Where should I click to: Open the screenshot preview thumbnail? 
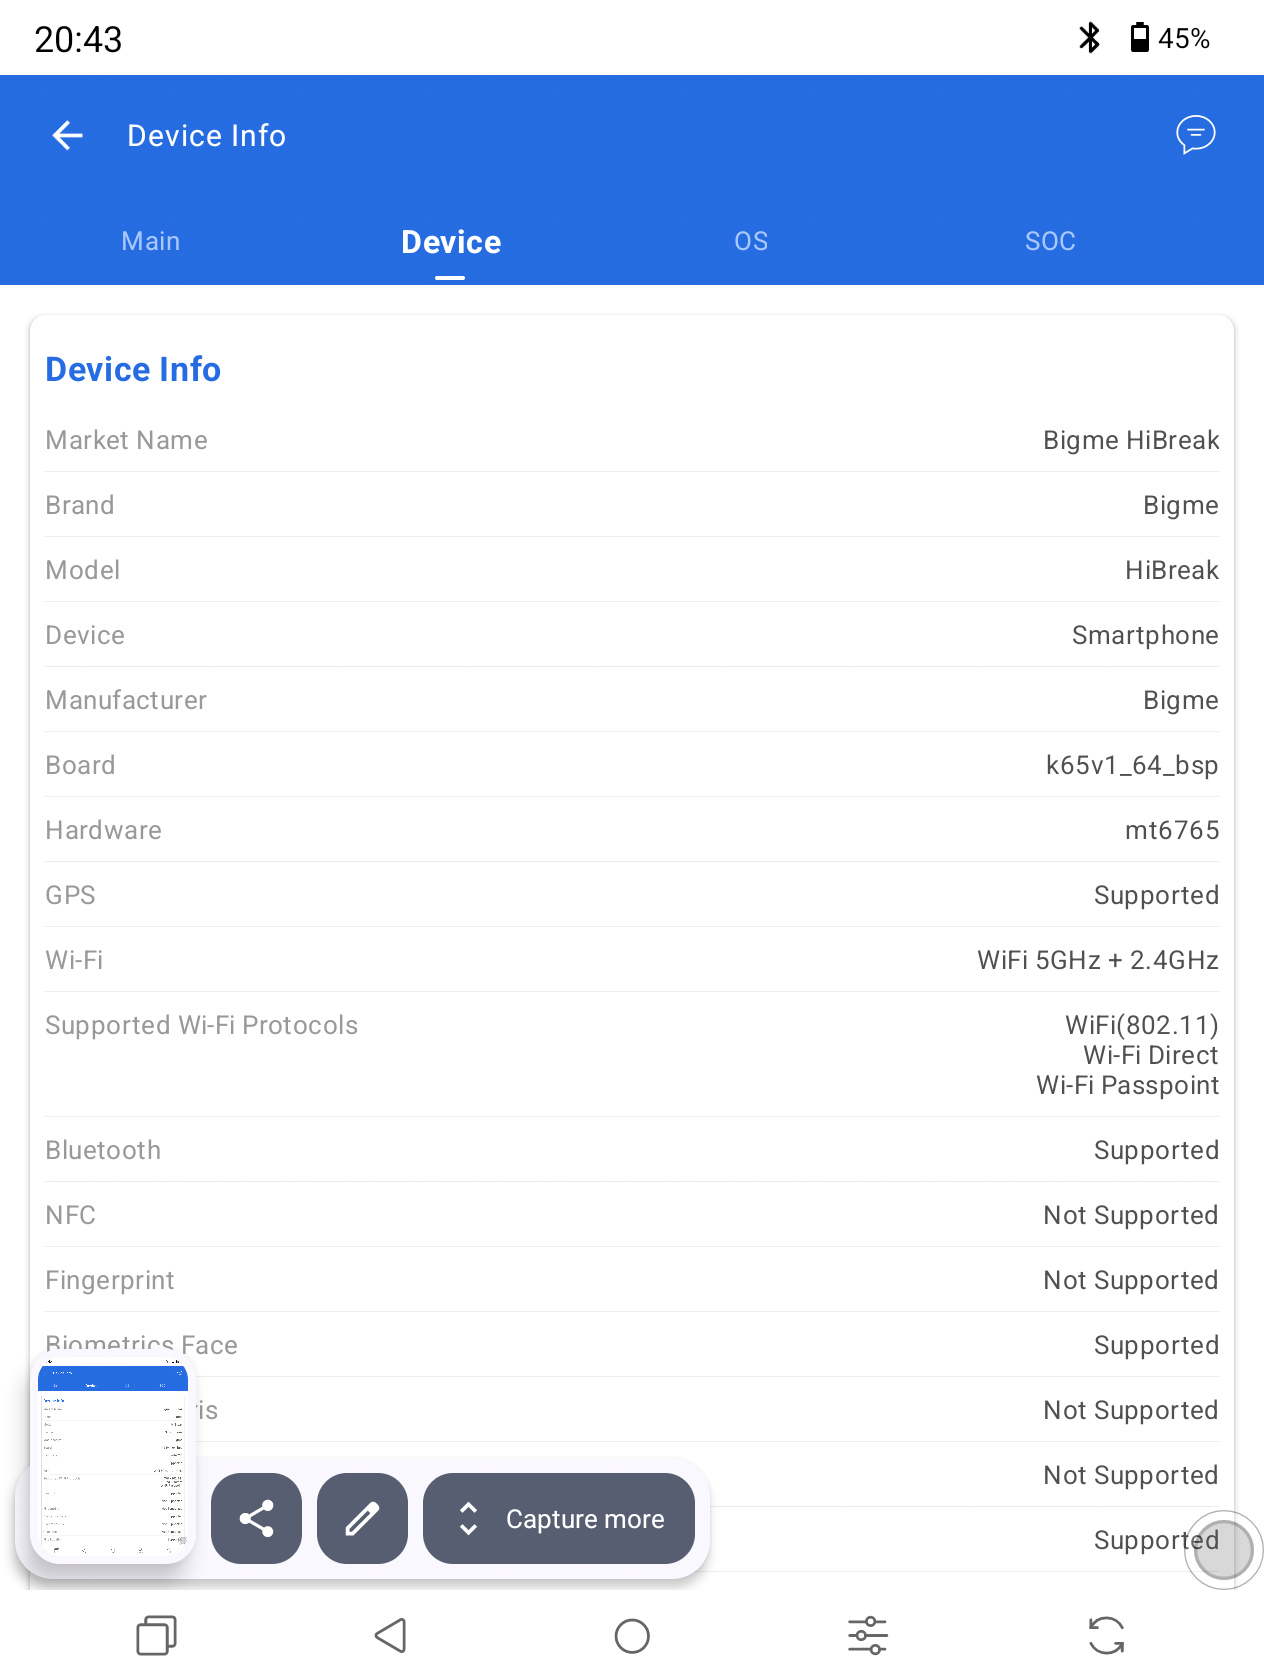[113, 1460]
